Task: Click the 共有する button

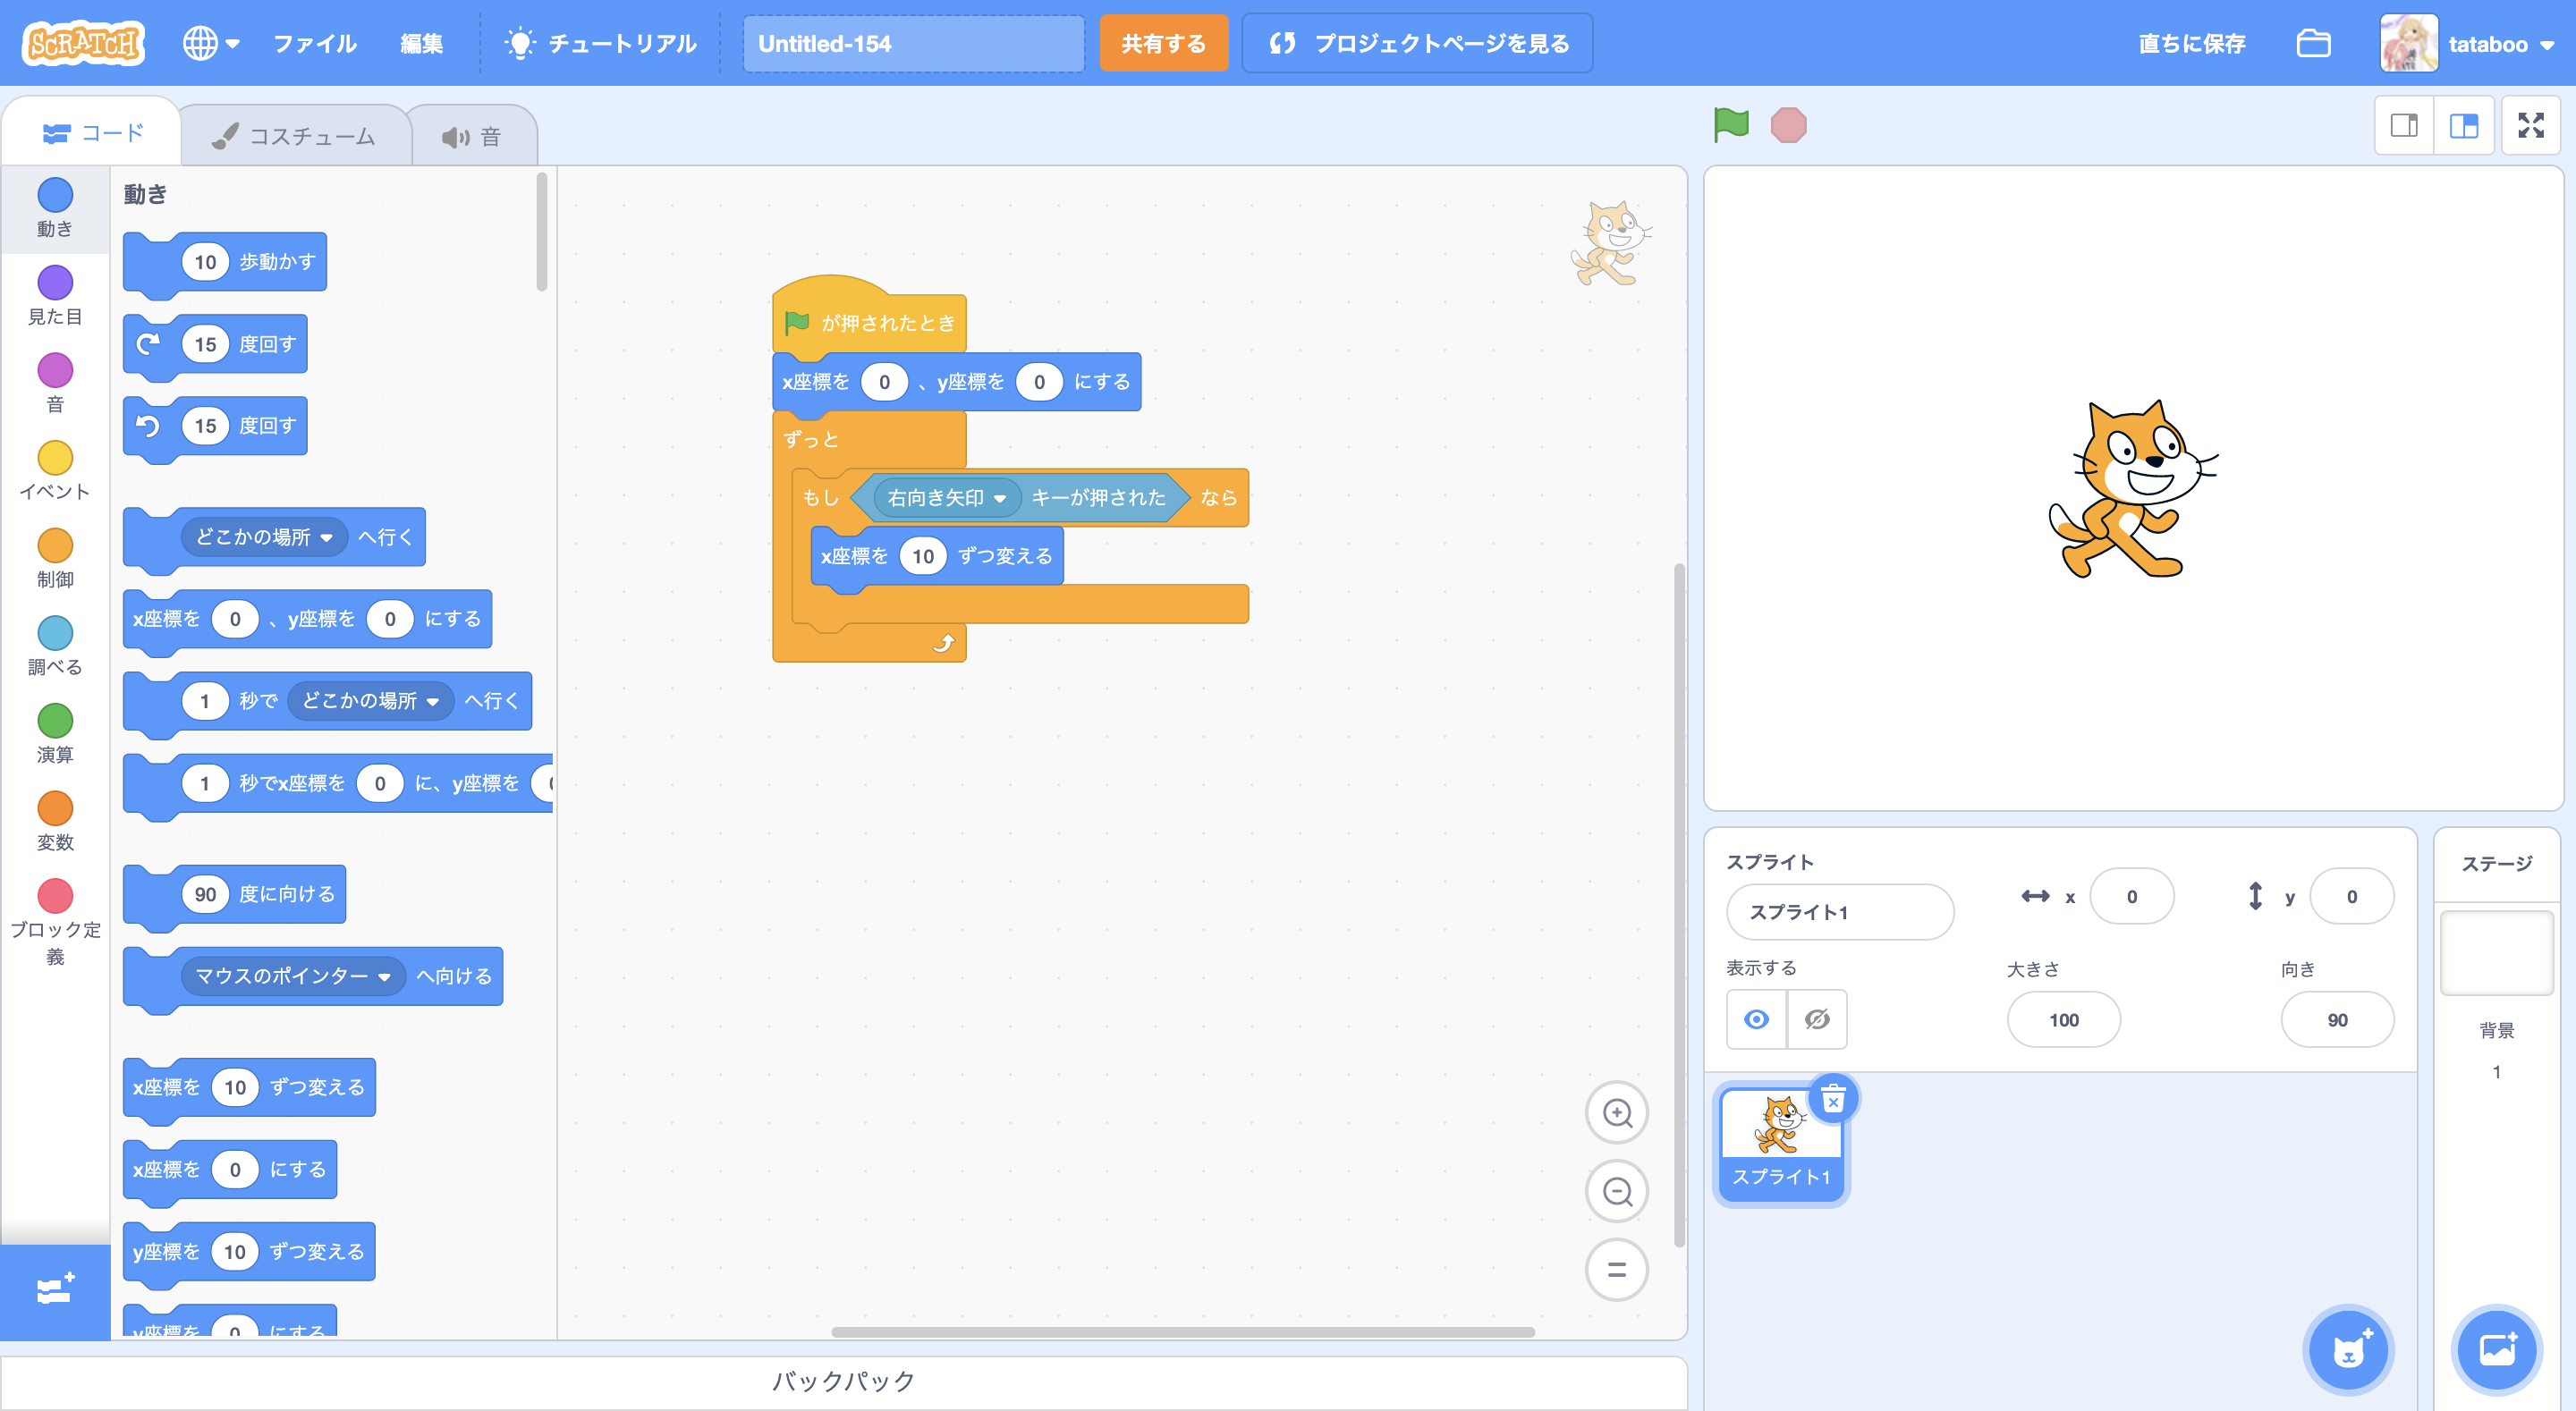Action: [1163, 43]
